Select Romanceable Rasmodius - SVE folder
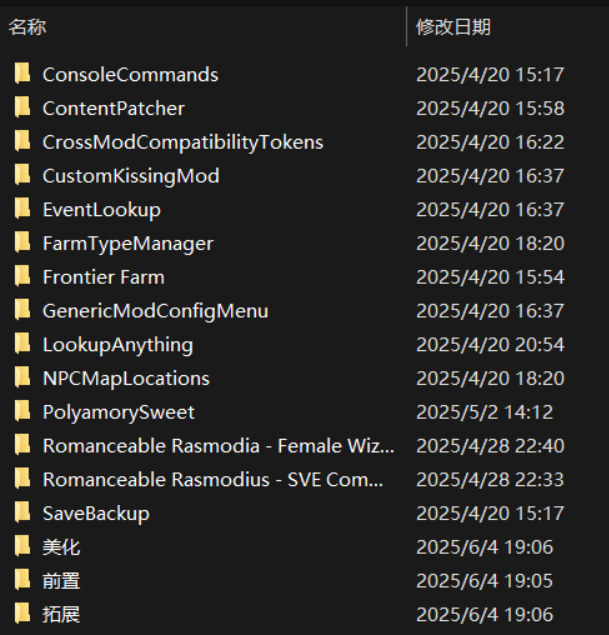609x635 pixels. coord(212,480)
